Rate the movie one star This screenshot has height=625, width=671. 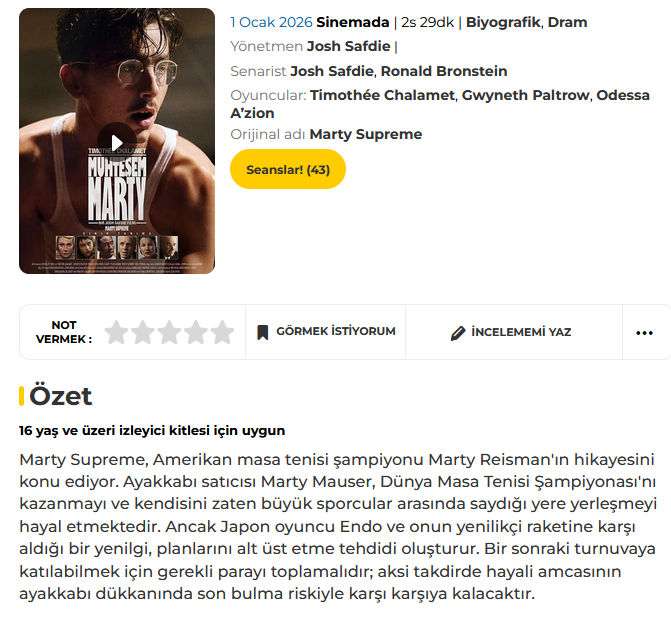pos(117,332)
